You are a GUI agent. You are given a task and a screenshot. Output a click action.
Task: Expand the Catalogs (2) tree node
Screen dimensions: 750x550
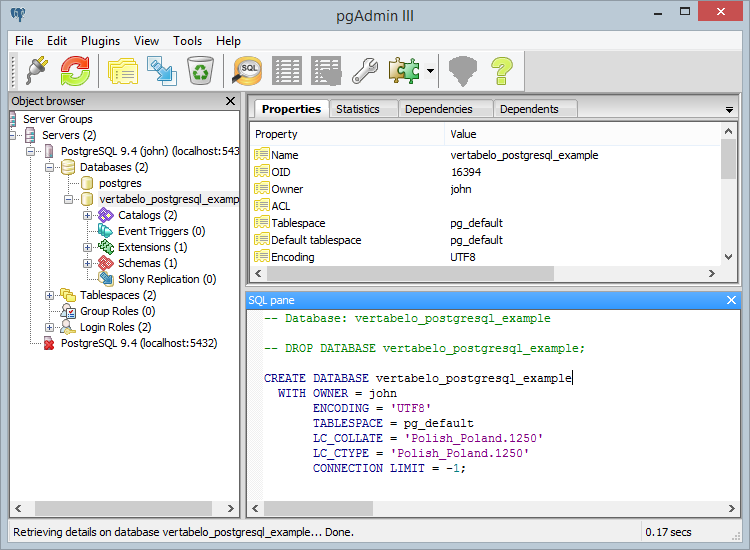[88, 215]
